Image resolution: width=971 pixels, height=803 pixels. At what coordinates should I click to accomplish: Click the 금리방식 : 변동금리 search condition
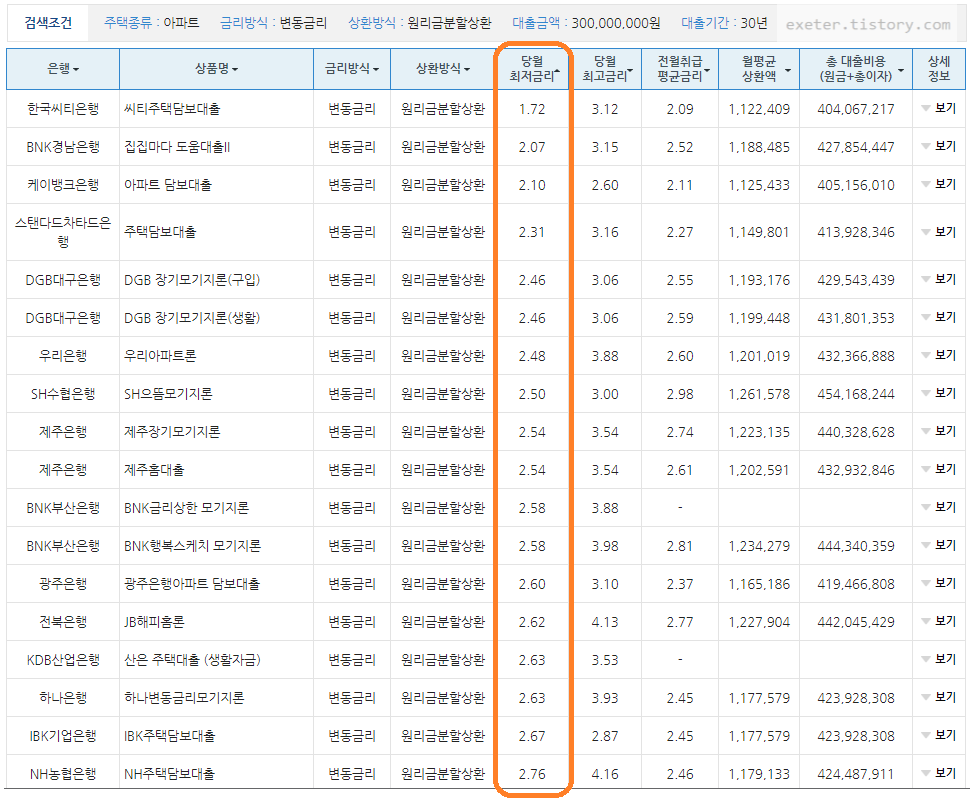[273, 24]
